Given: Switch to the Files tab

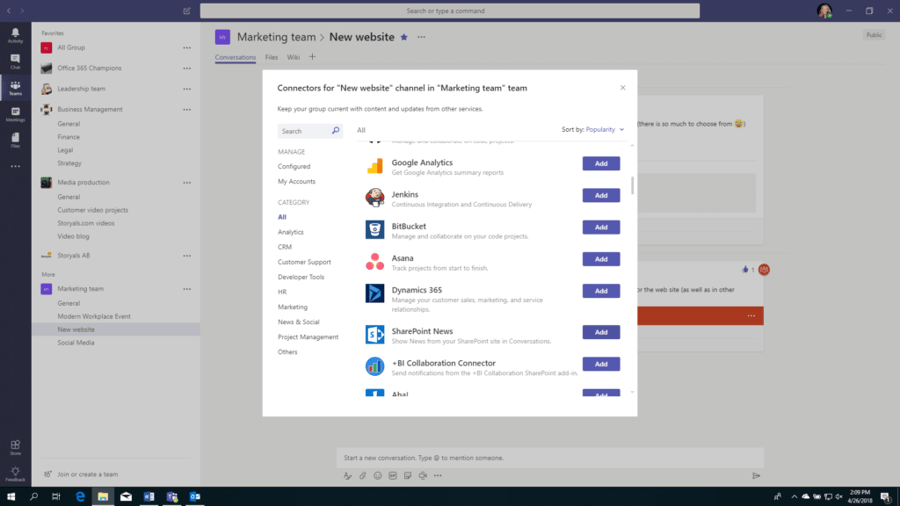Looking at the screenshot, I should [271, 57].
